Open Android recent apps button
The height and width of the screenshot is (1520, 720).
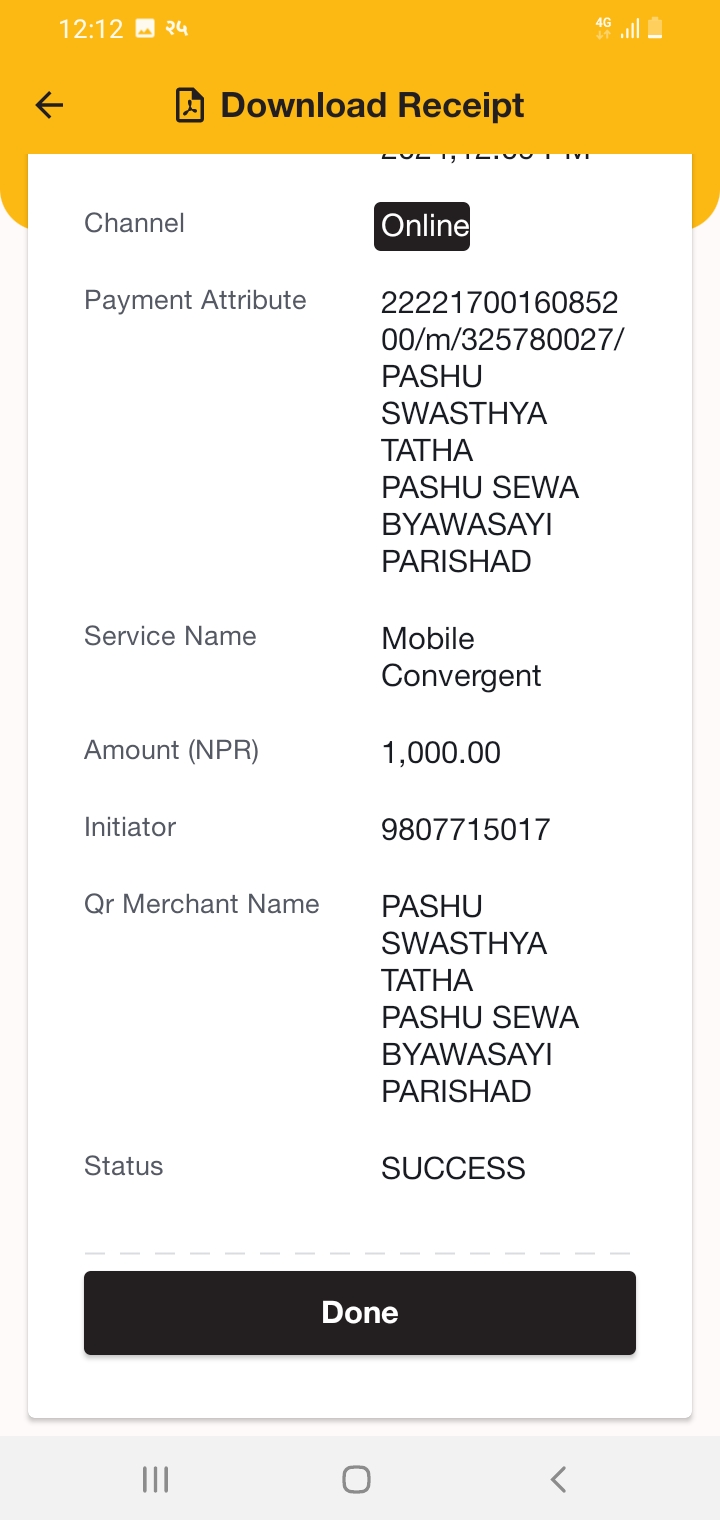pyautogui.click(x=155, y=1479)
